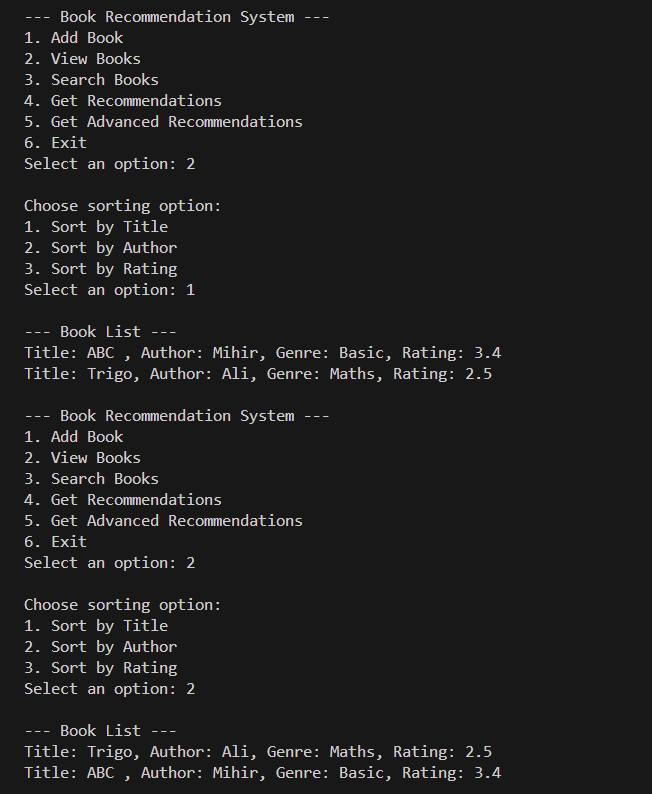Click "1. Add Book" in the first menu
Image resolution: width=652 pixels, height=794 pixels.
74,38
